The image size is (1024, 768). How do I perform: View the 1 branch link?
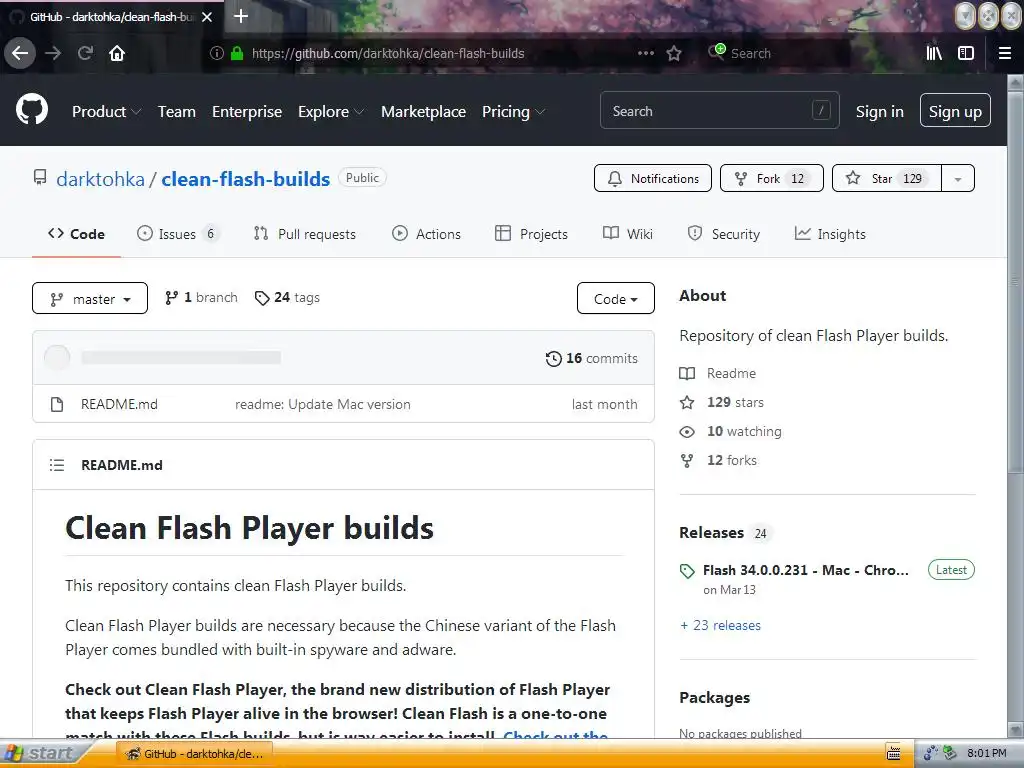(201, 298)
